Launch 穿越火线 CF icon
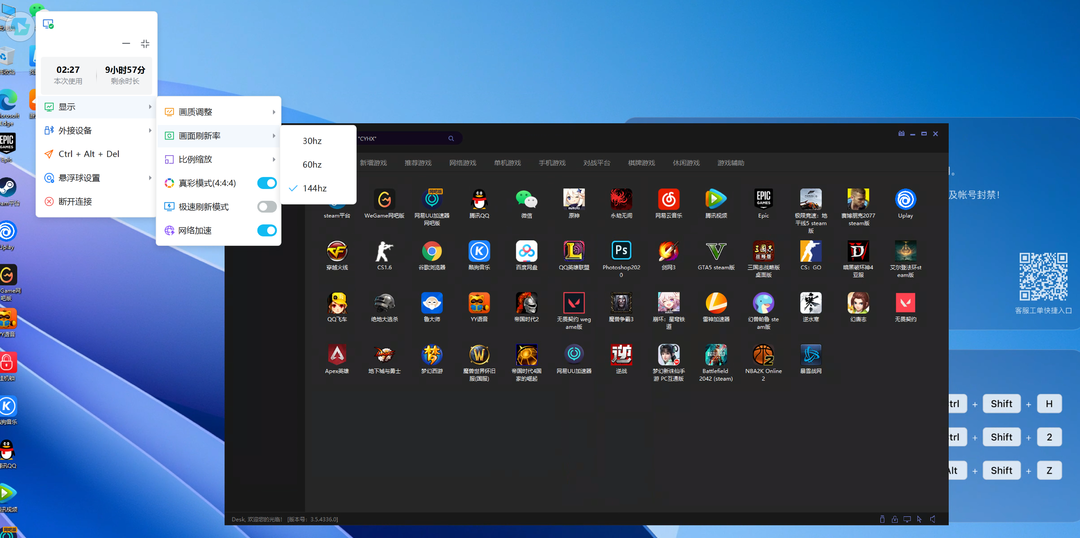Image resolution: width=1080 pixels, height=538 pixels. pos(337,251)
